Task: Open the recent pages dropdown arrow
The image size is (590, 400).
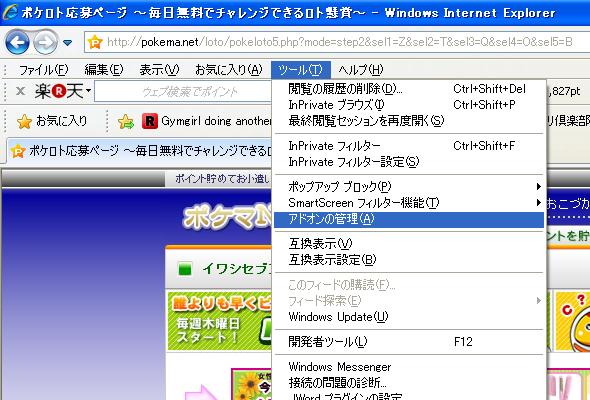Action: click(x=68, y=43)
